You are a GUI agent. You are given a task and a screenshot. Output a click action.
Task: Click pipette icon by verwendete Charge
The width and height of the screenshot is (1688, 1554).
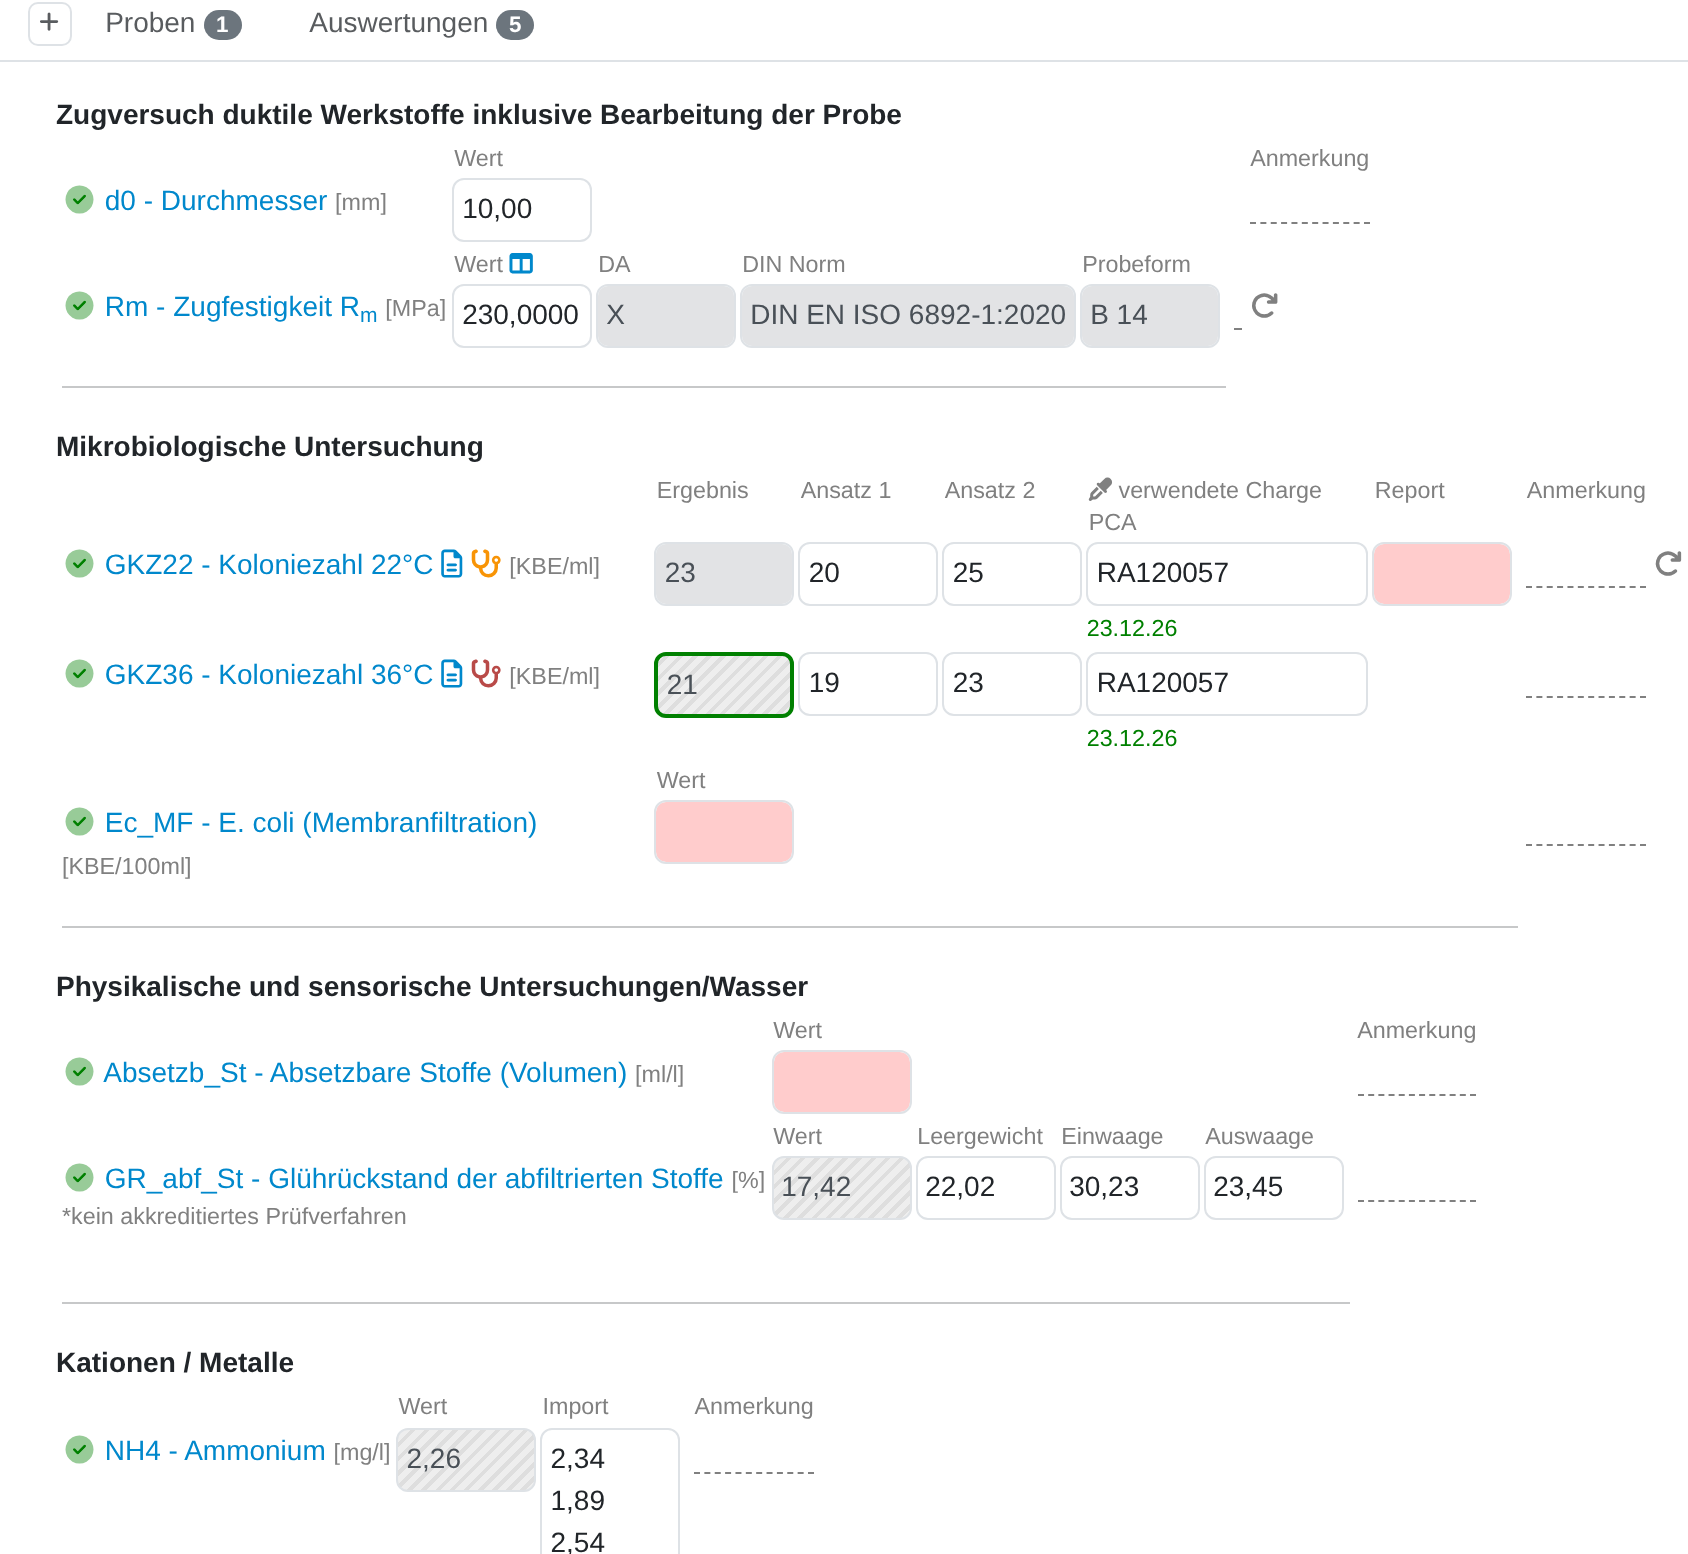click(x=1100, y=489)
